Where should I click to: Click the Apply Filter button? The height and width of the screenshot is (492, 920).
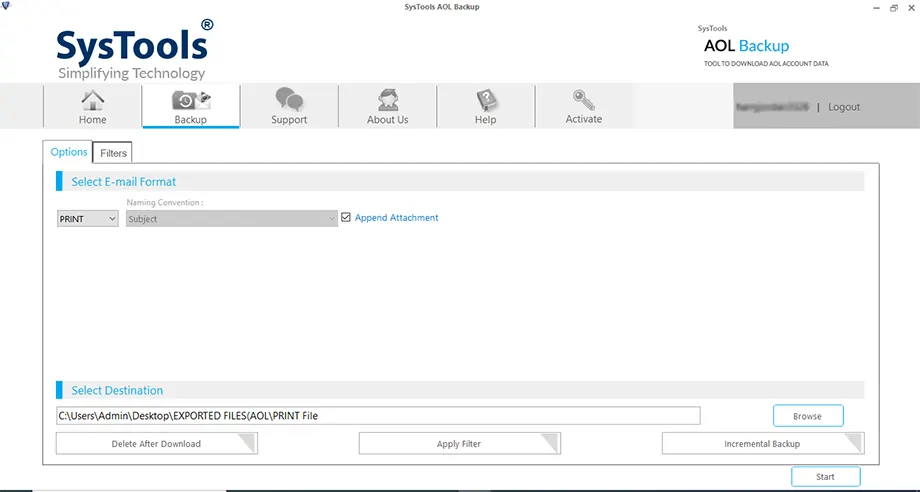click(x=459, y=443)
